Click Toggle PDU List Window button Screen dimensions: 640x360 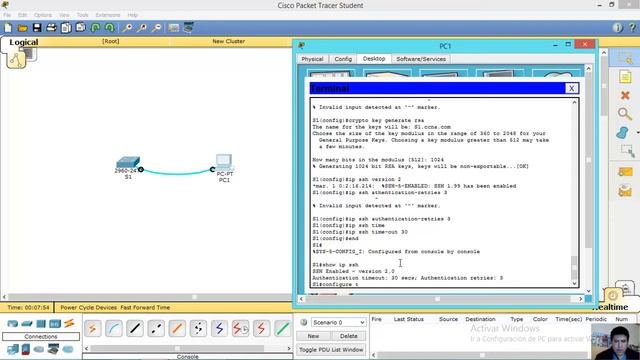[x=331, y=350]
